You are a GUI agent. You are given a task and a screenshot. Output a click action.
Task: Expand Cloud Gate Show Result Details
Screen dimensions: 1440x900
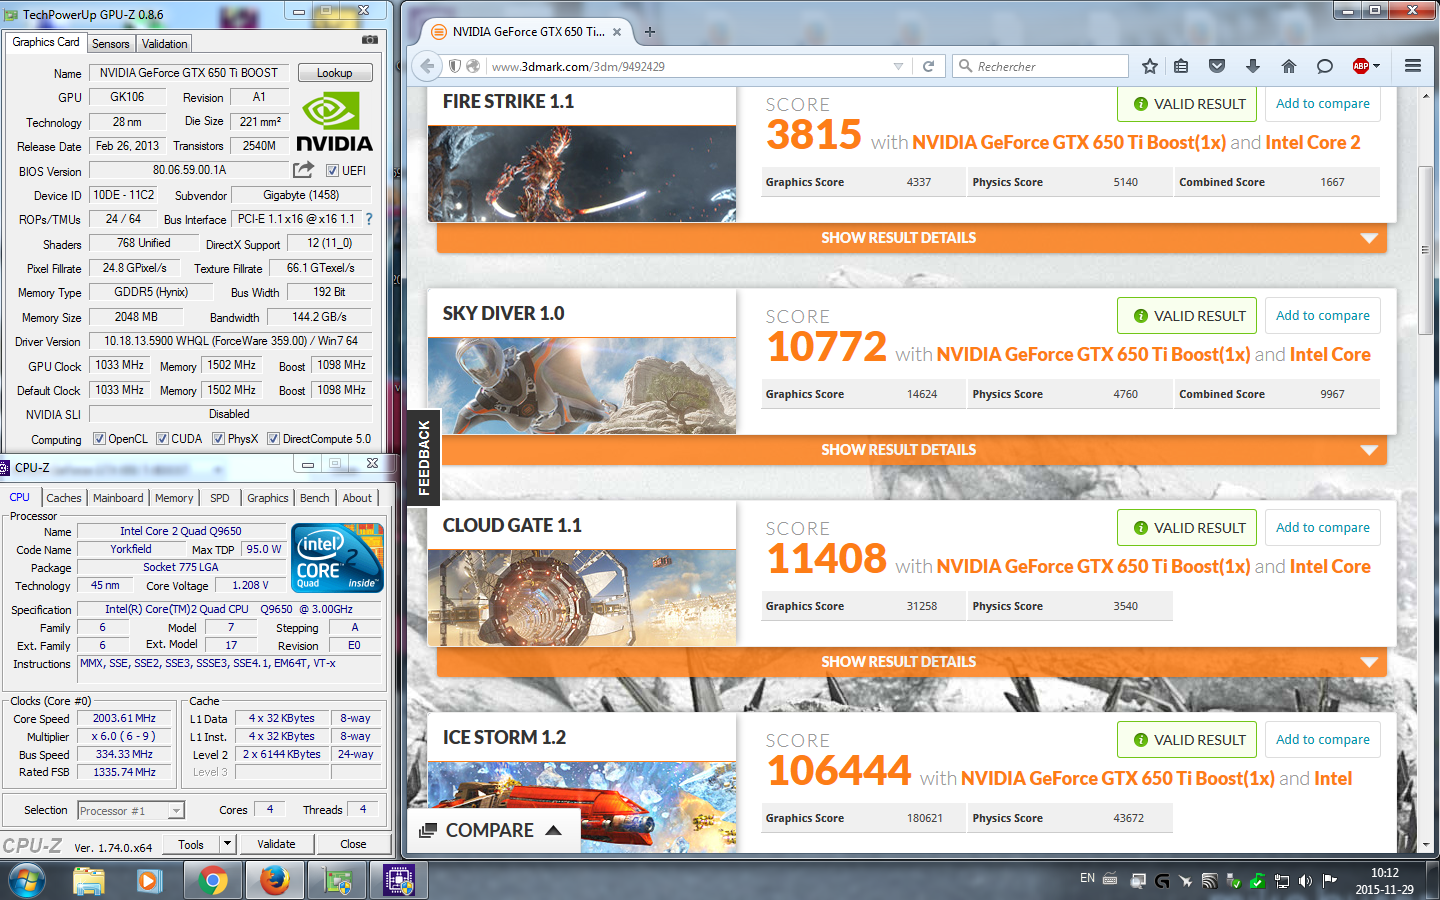coord(911,662)
